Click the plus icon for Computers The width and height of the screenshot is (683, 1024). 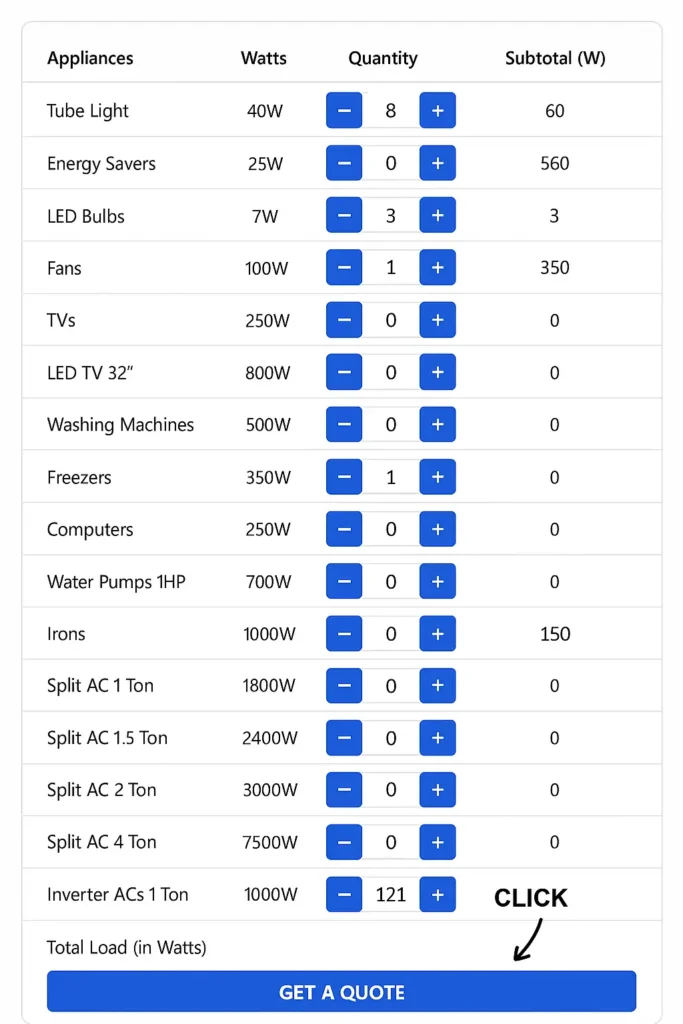coord(437,529)
